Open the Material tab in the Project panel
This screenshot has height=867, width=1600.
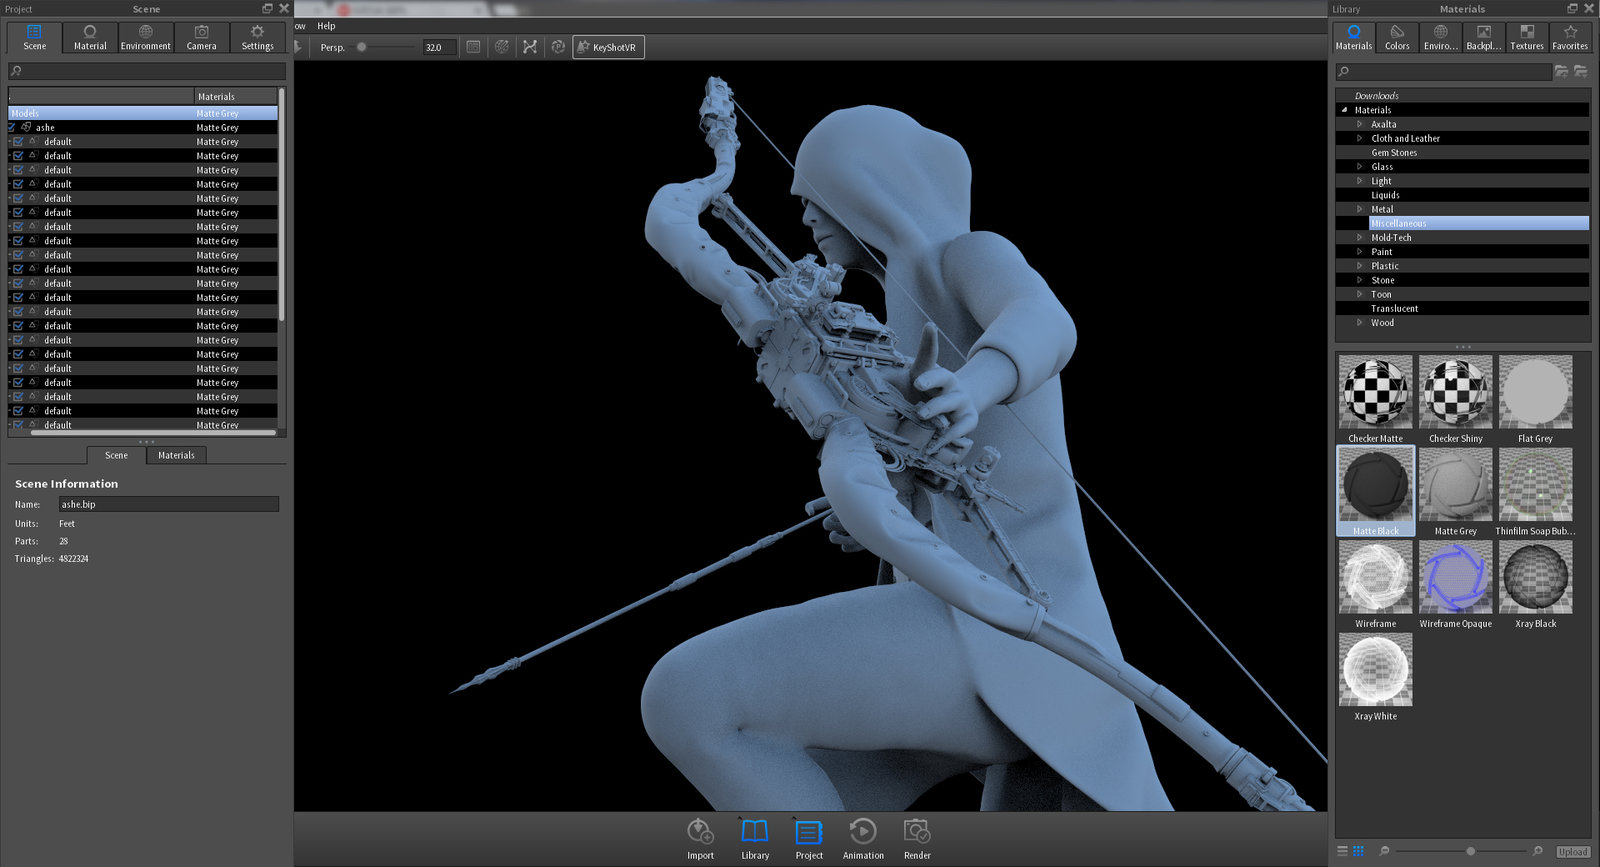[90, 38]
